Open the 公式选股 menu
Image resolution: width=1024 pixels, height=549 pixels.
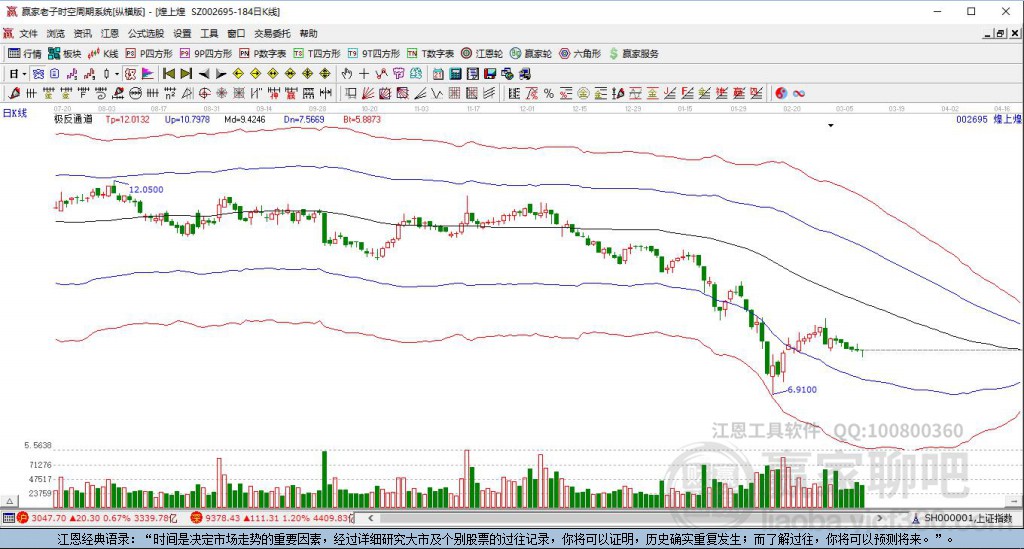(146, 33)
